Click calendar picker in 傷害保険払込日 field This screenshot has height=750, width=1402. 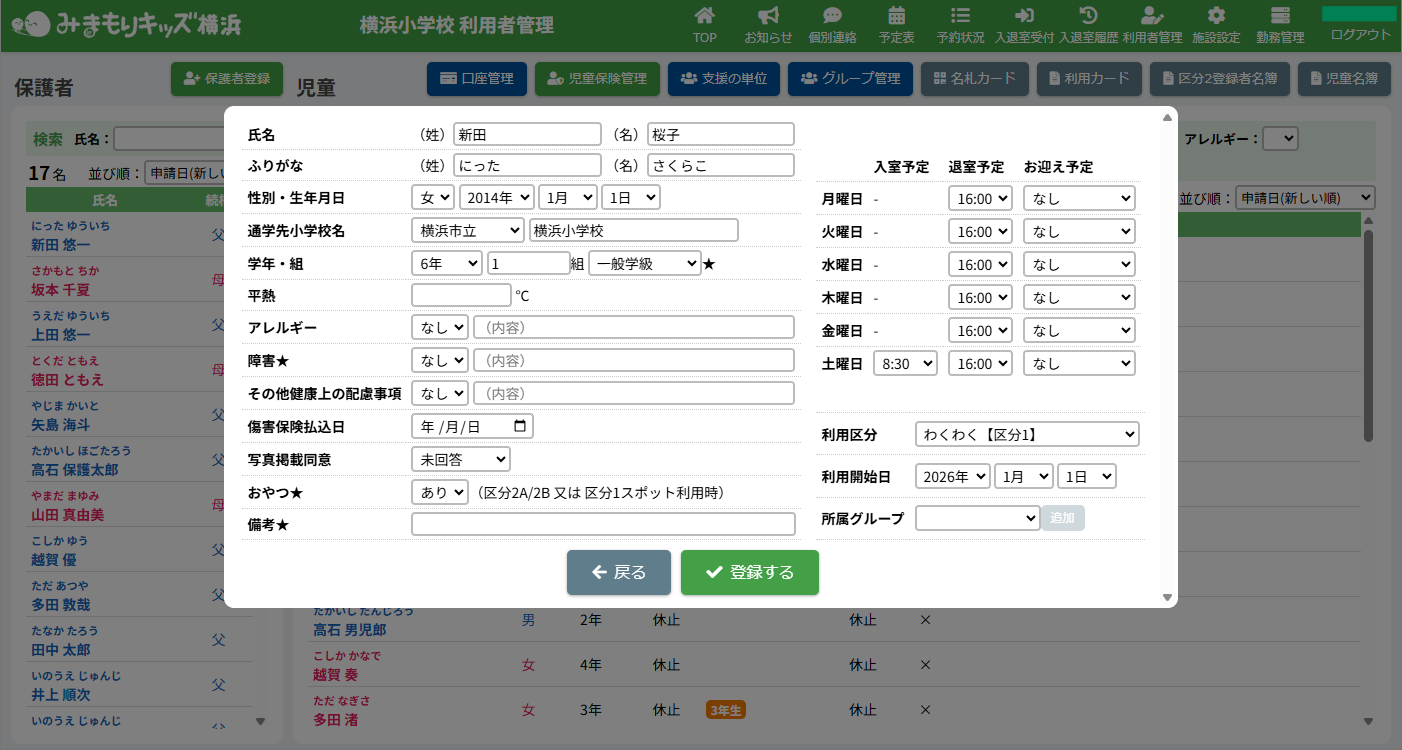(x=520, y=426)
